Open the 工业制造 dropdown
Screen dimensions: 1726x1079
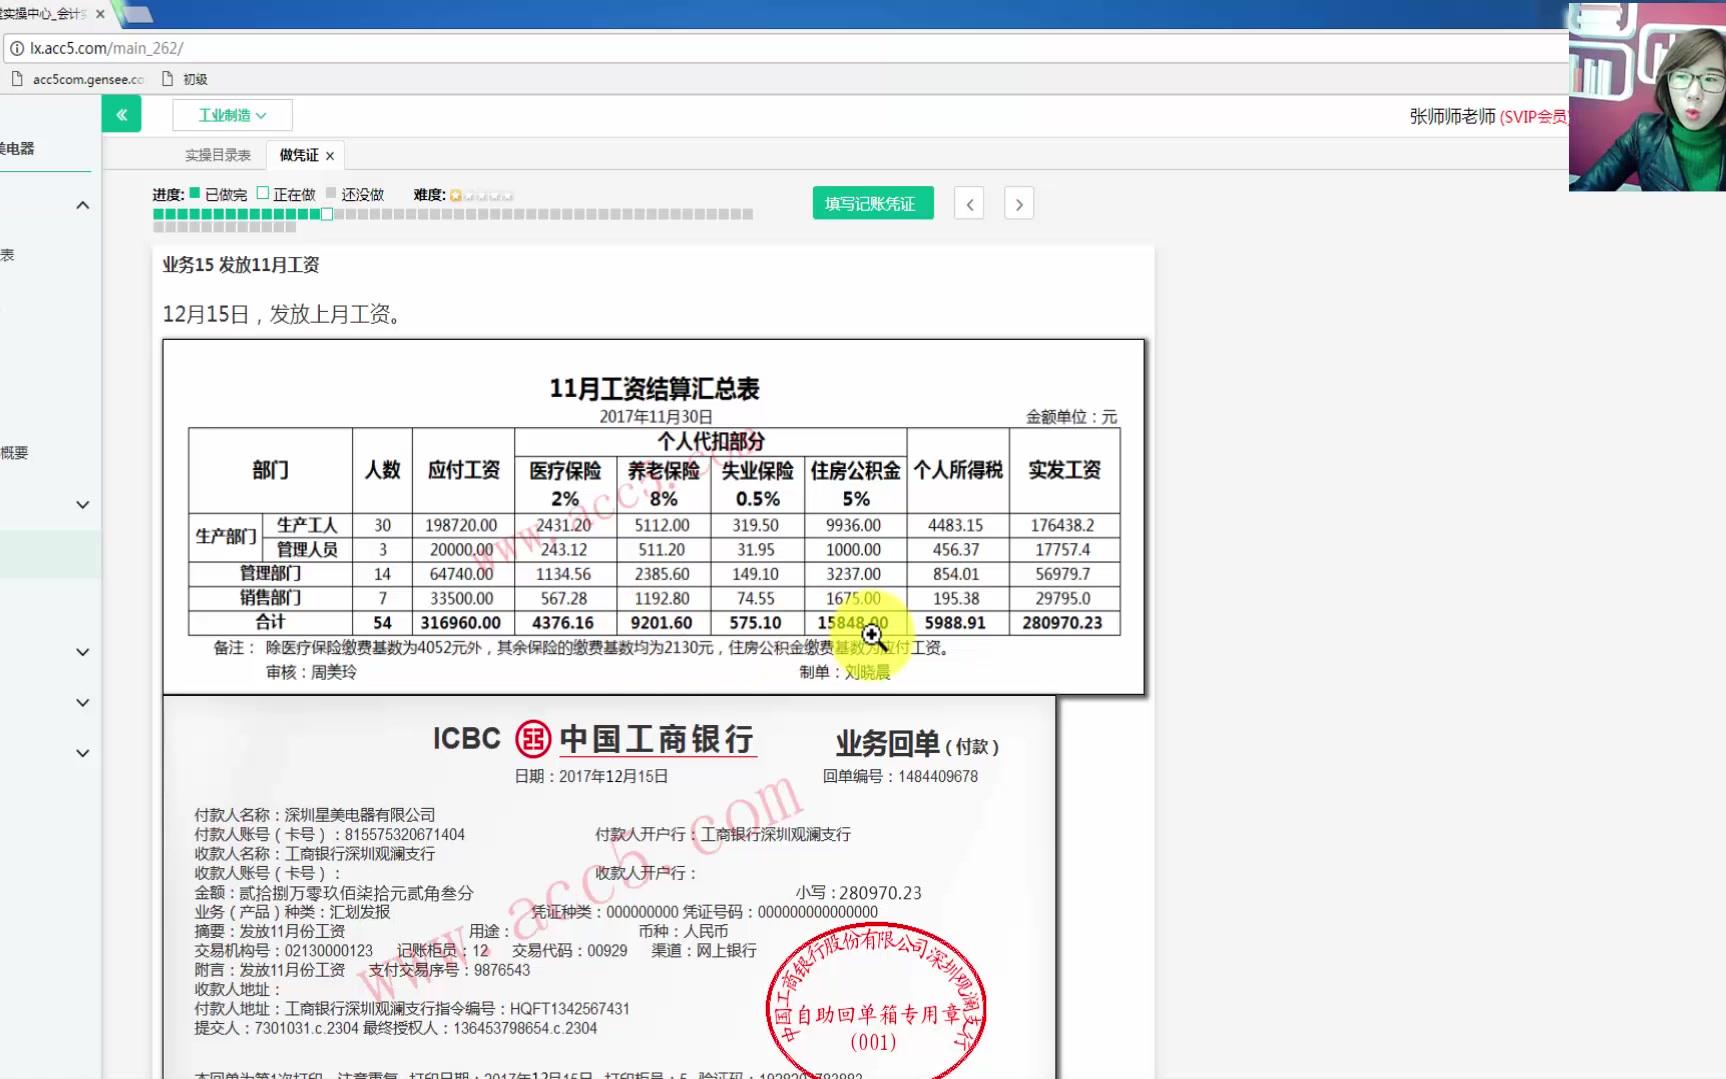(x=232, y=115)
